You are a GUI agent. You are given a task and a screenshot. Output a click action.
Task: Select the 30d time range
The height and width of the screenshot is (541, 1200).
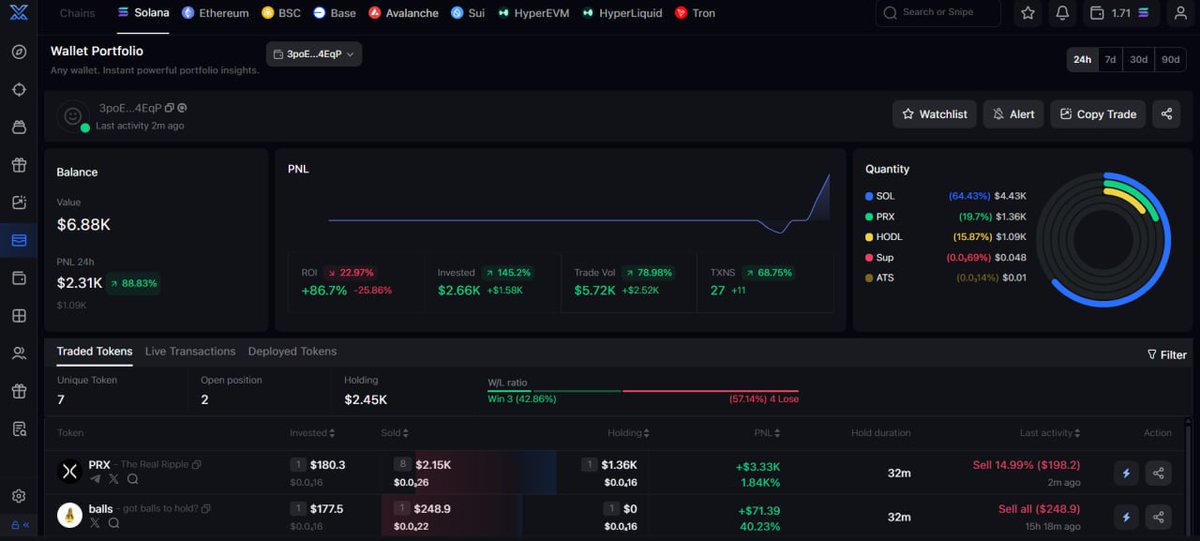(1139, 60)
